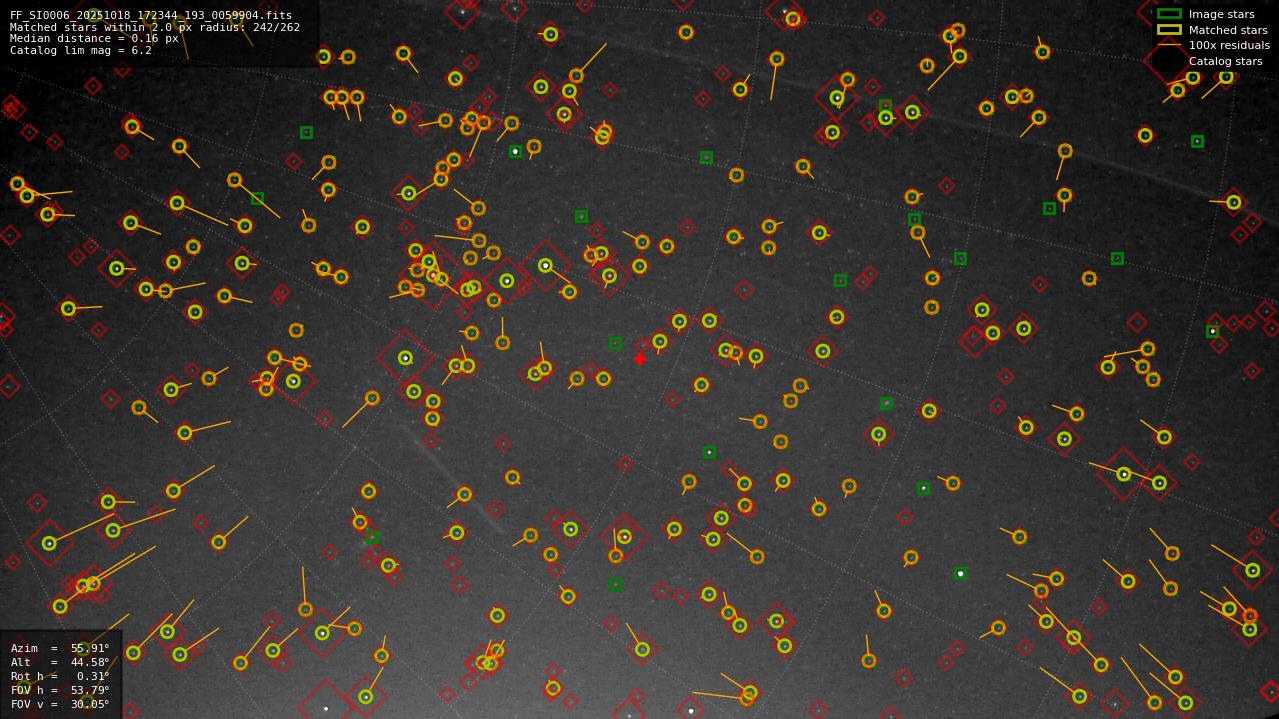1279x719 pixels.
Task: Click the 'Alt = 44.58°' value
Action: (60, 662)
